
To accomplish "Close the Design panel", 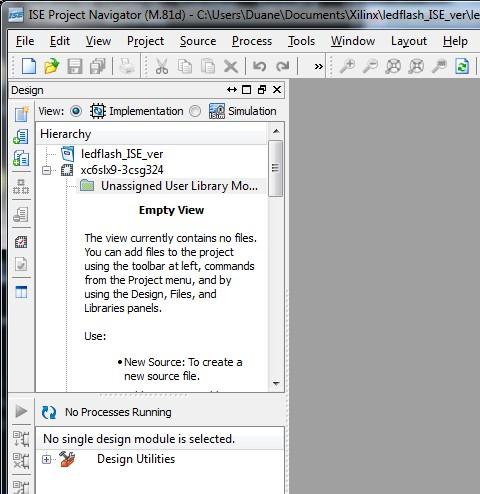I will (x=277, y=90).
